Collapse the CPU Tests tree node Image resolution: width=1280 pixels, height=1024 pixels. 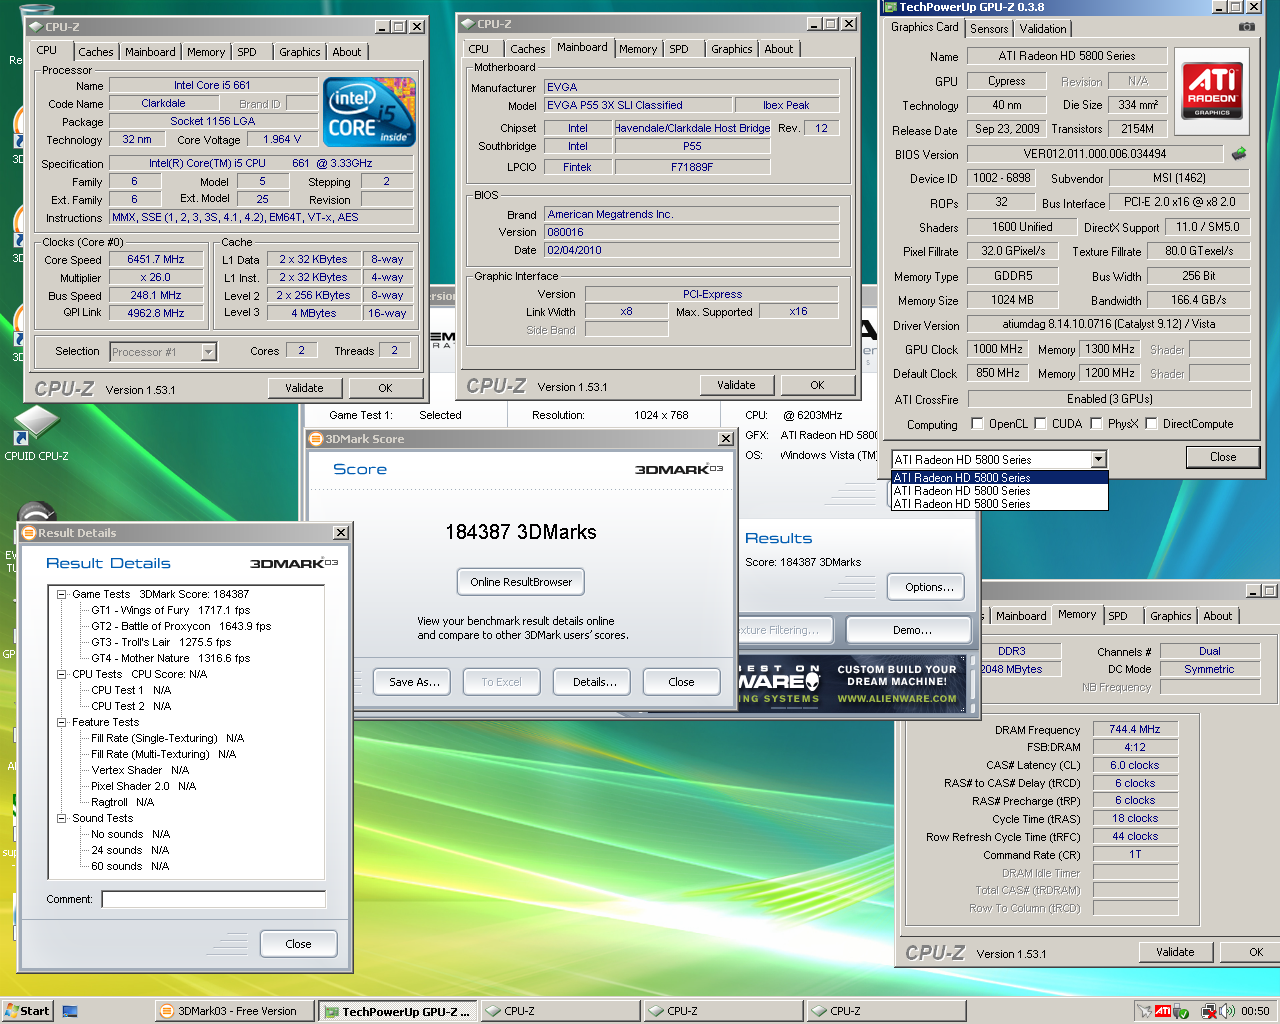click(x=62, y=674)
